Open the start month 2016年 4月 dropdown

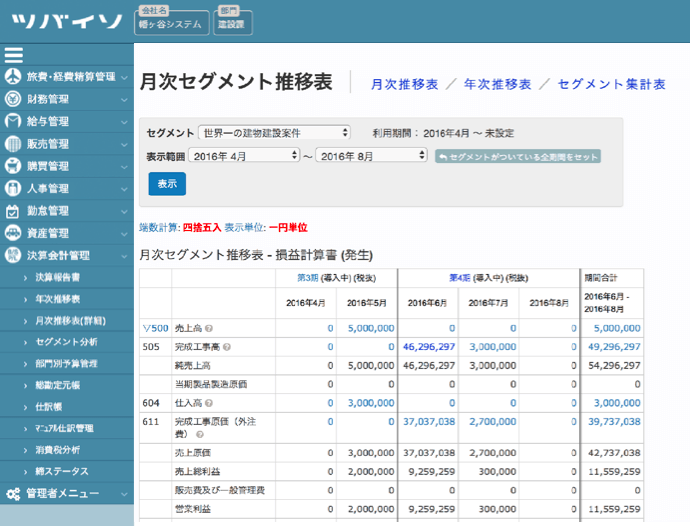[x=244, y=156]
